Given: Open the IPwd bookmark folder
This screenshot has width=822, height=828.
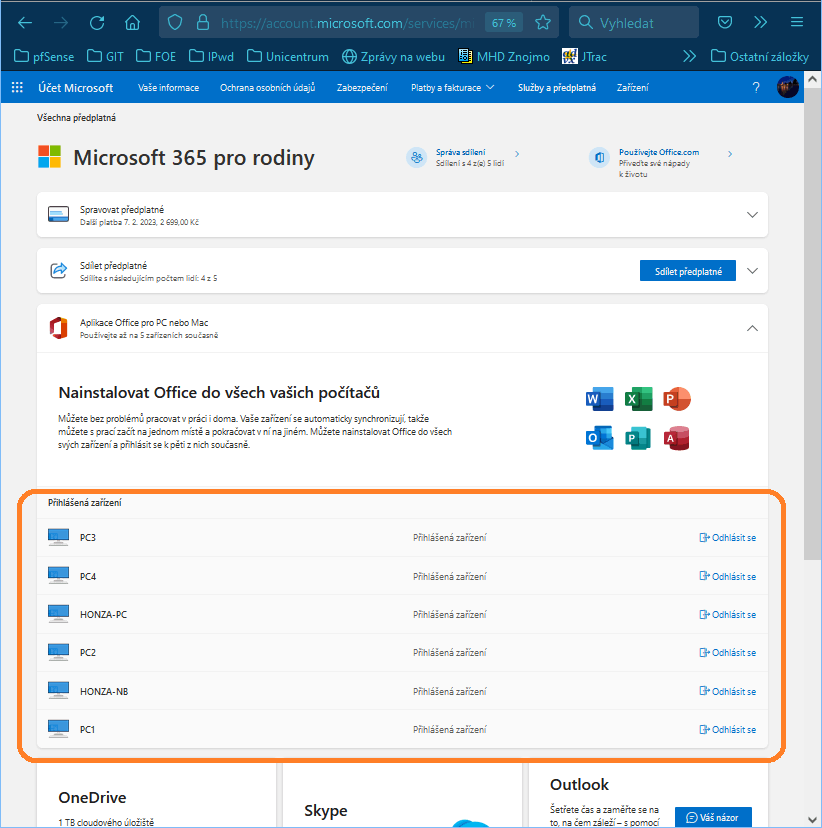Looking at the screenshot, I should pos(211,57).
